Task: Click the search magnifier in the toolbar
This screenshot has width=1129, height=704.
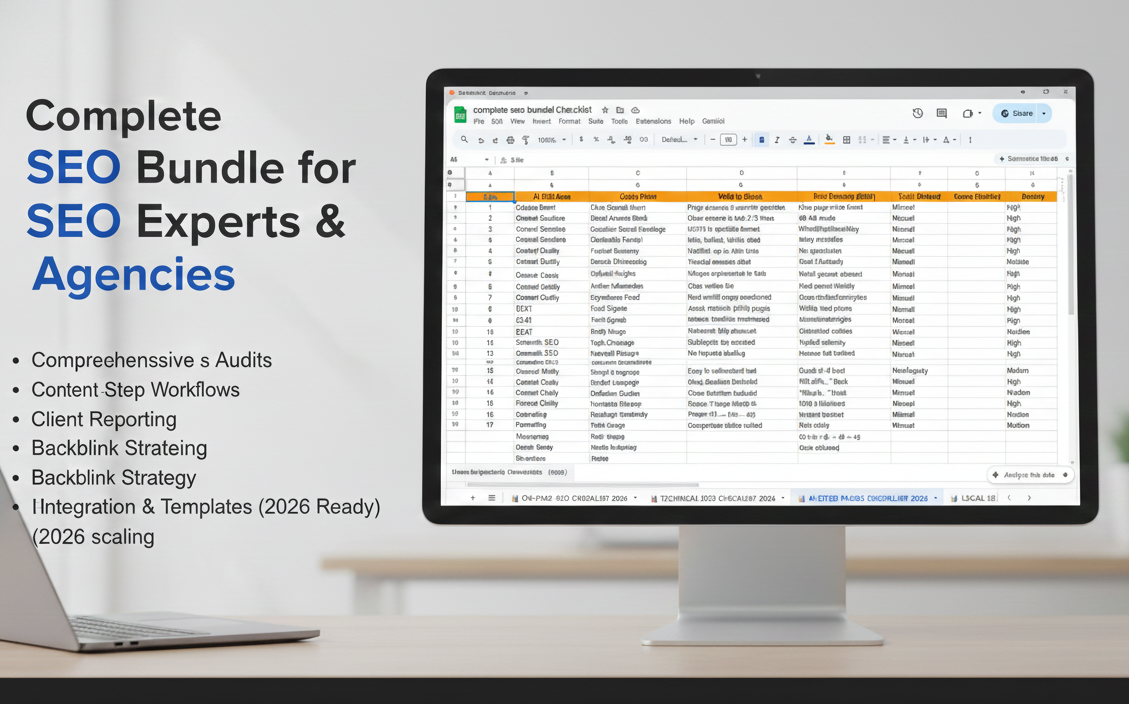Action: (x=464, y=140)
